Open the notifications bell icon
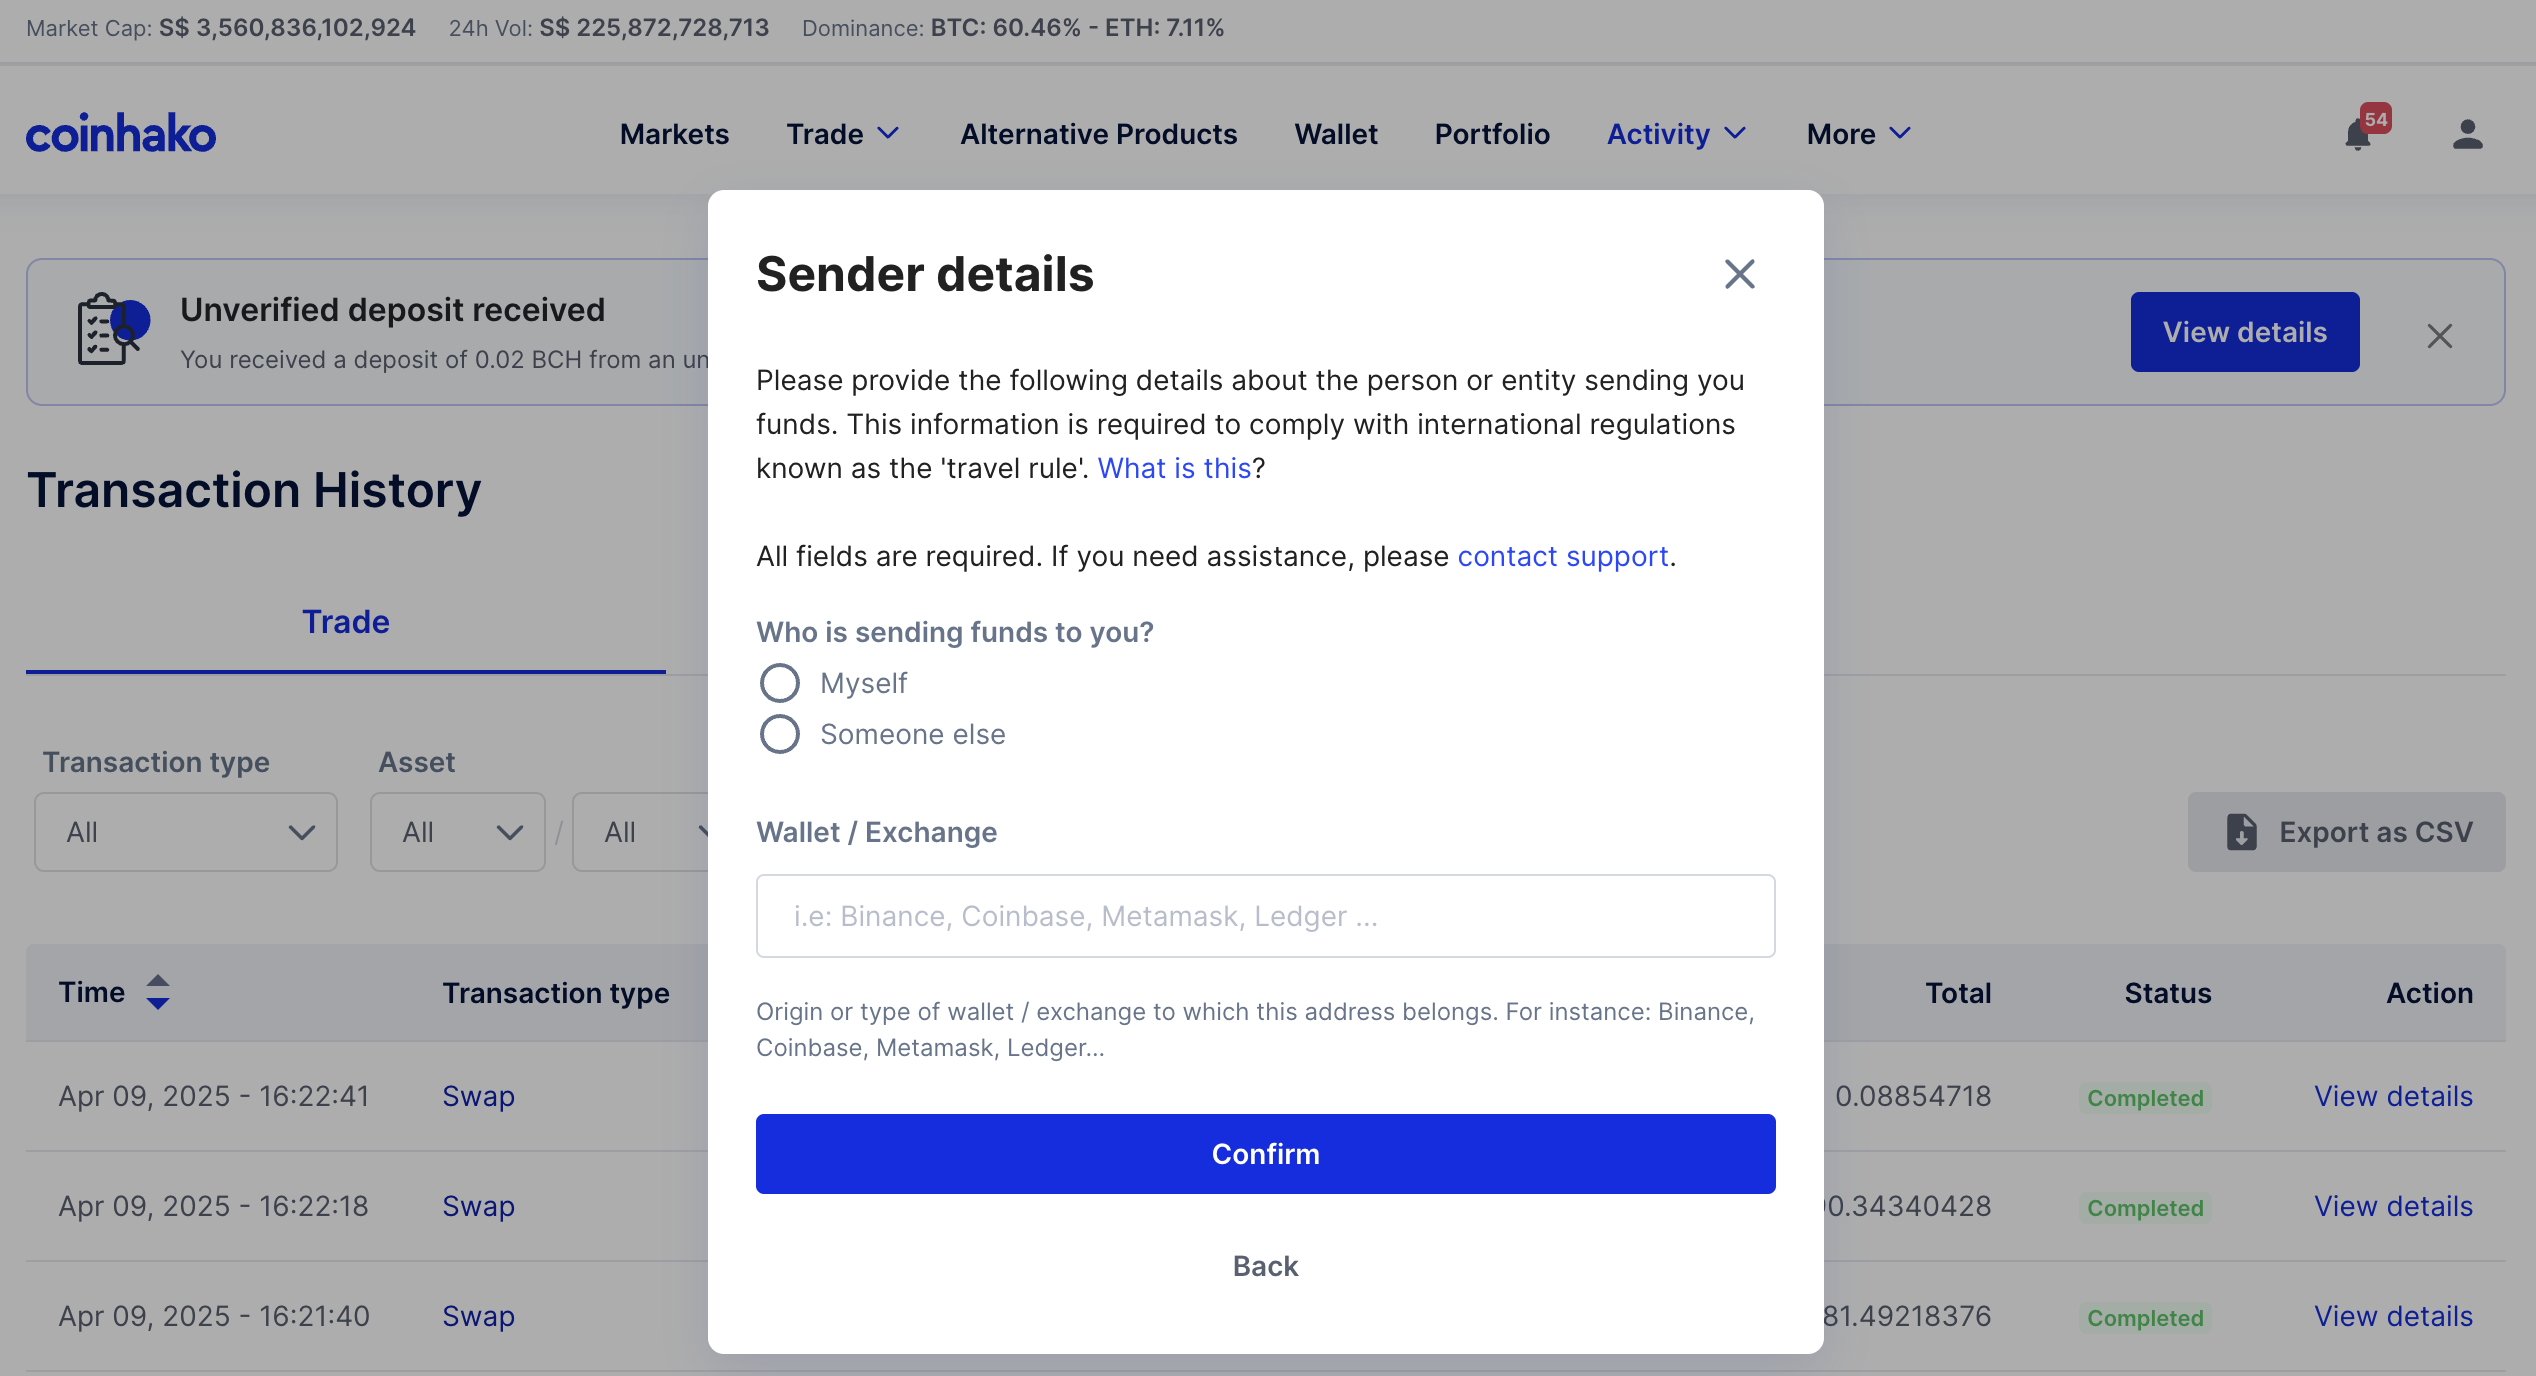The image size is (2536, 1376). click(2359, 135)
